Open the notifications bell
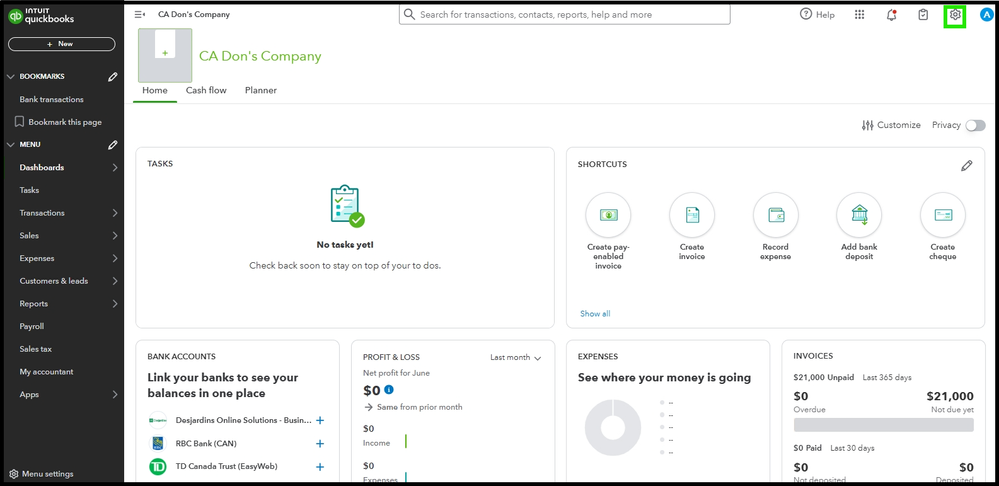999x486 pixels. [891, 15]
